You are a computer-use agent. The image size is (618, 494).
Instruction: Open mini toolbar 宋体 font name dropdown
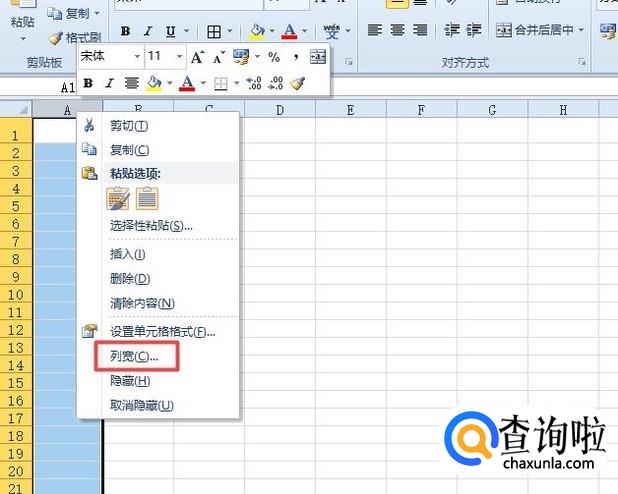(x=137, y=56)
